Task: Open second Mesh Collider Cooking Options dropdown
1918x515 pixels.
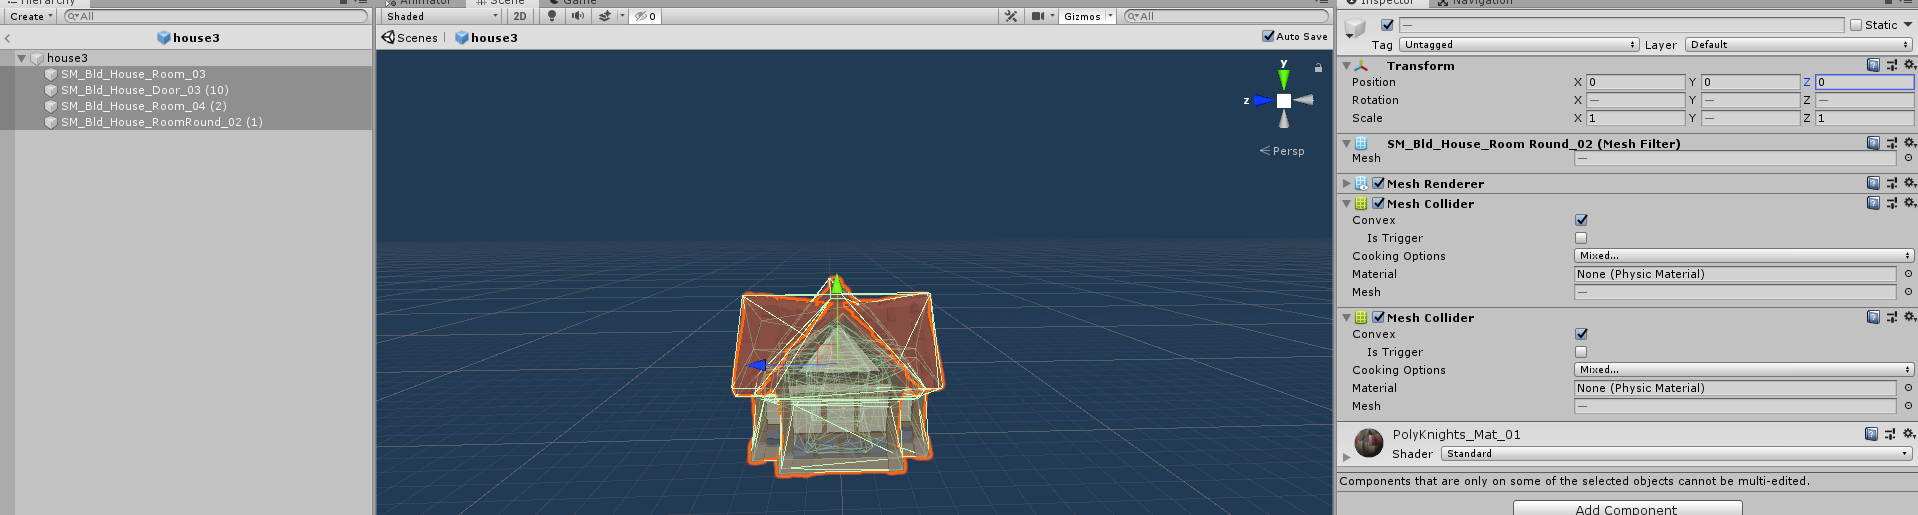Action: pos(1744,370)
